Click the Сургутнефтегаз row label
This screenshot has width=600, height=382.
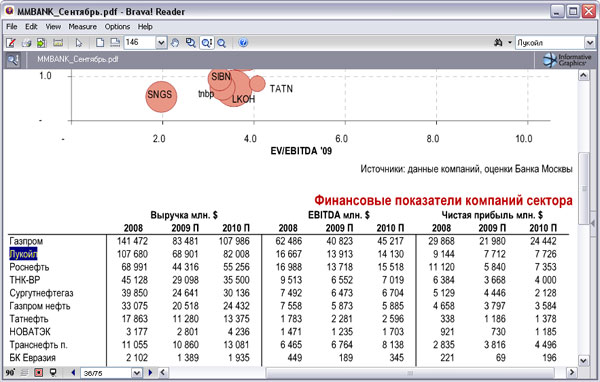coord(41,293)
